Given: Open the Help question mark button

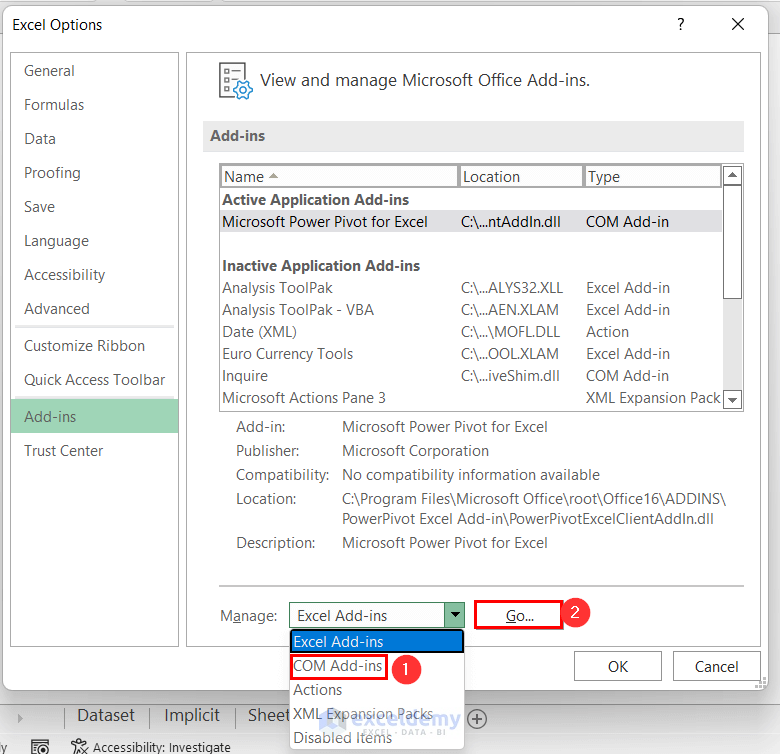Looking at the screenshot, I should pos(681,24).
